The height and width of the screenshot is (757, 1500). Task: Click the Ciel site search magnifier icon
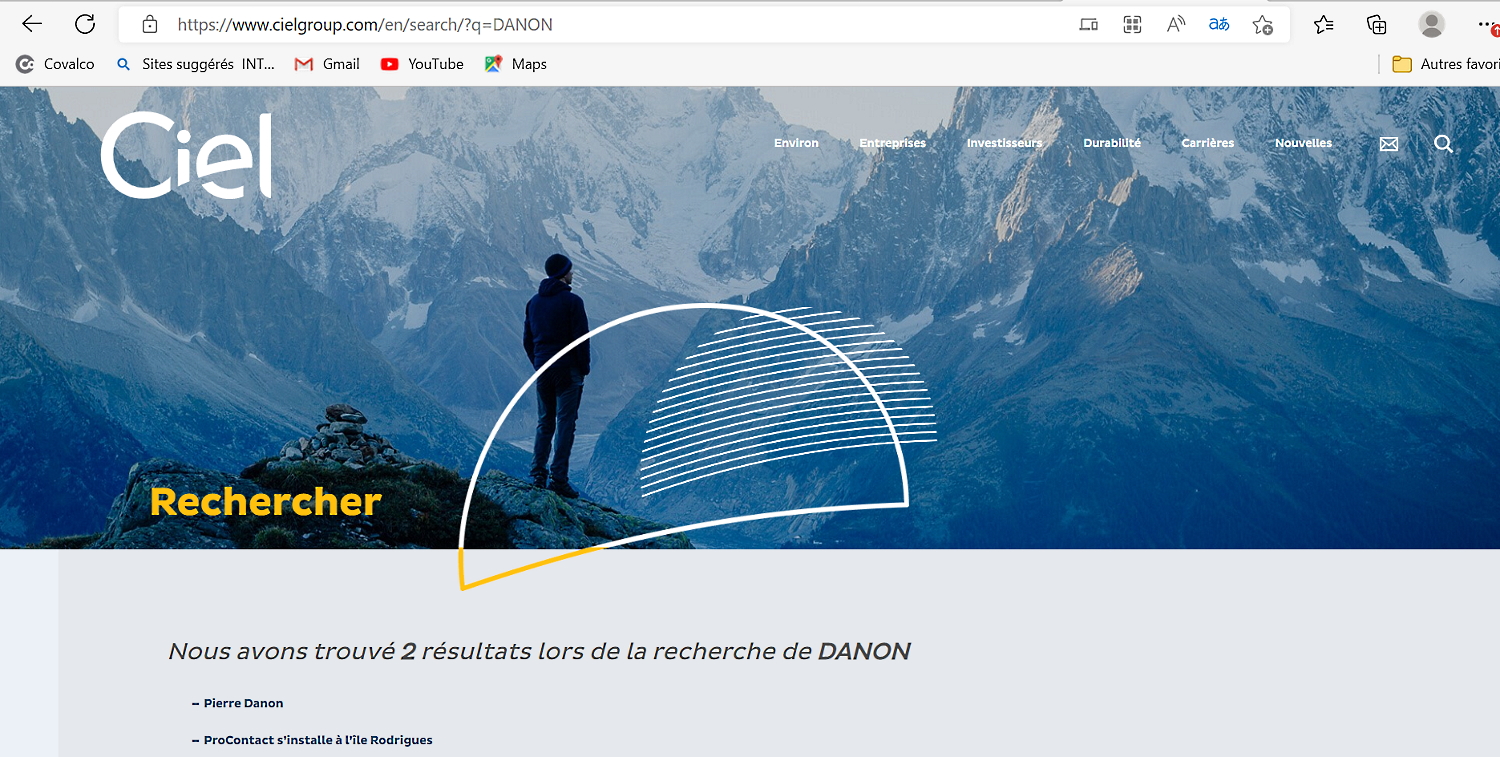tap(1443, 144)
